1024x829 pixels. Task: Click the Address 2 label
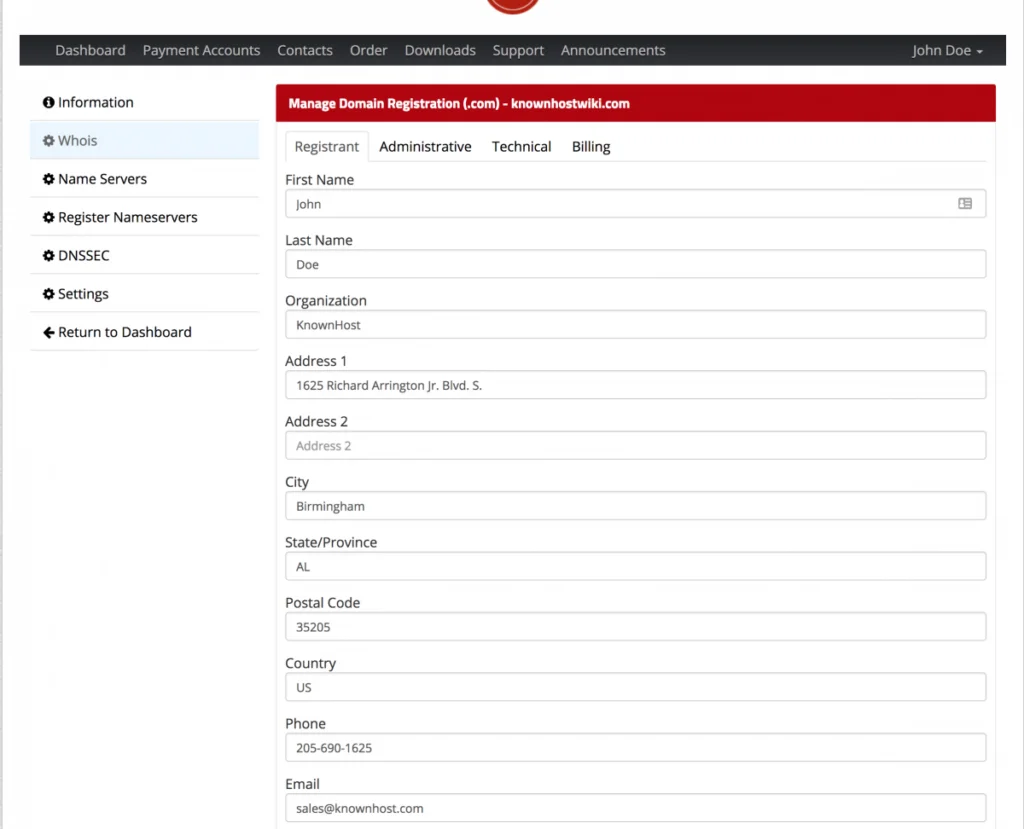317,421
